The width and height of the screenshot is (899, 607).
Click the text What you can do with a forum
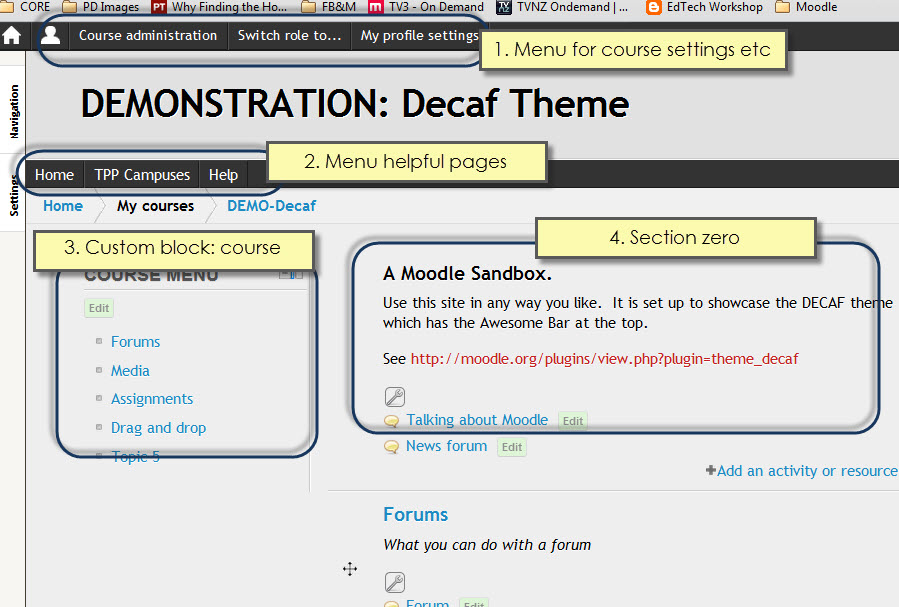point(487,545)
